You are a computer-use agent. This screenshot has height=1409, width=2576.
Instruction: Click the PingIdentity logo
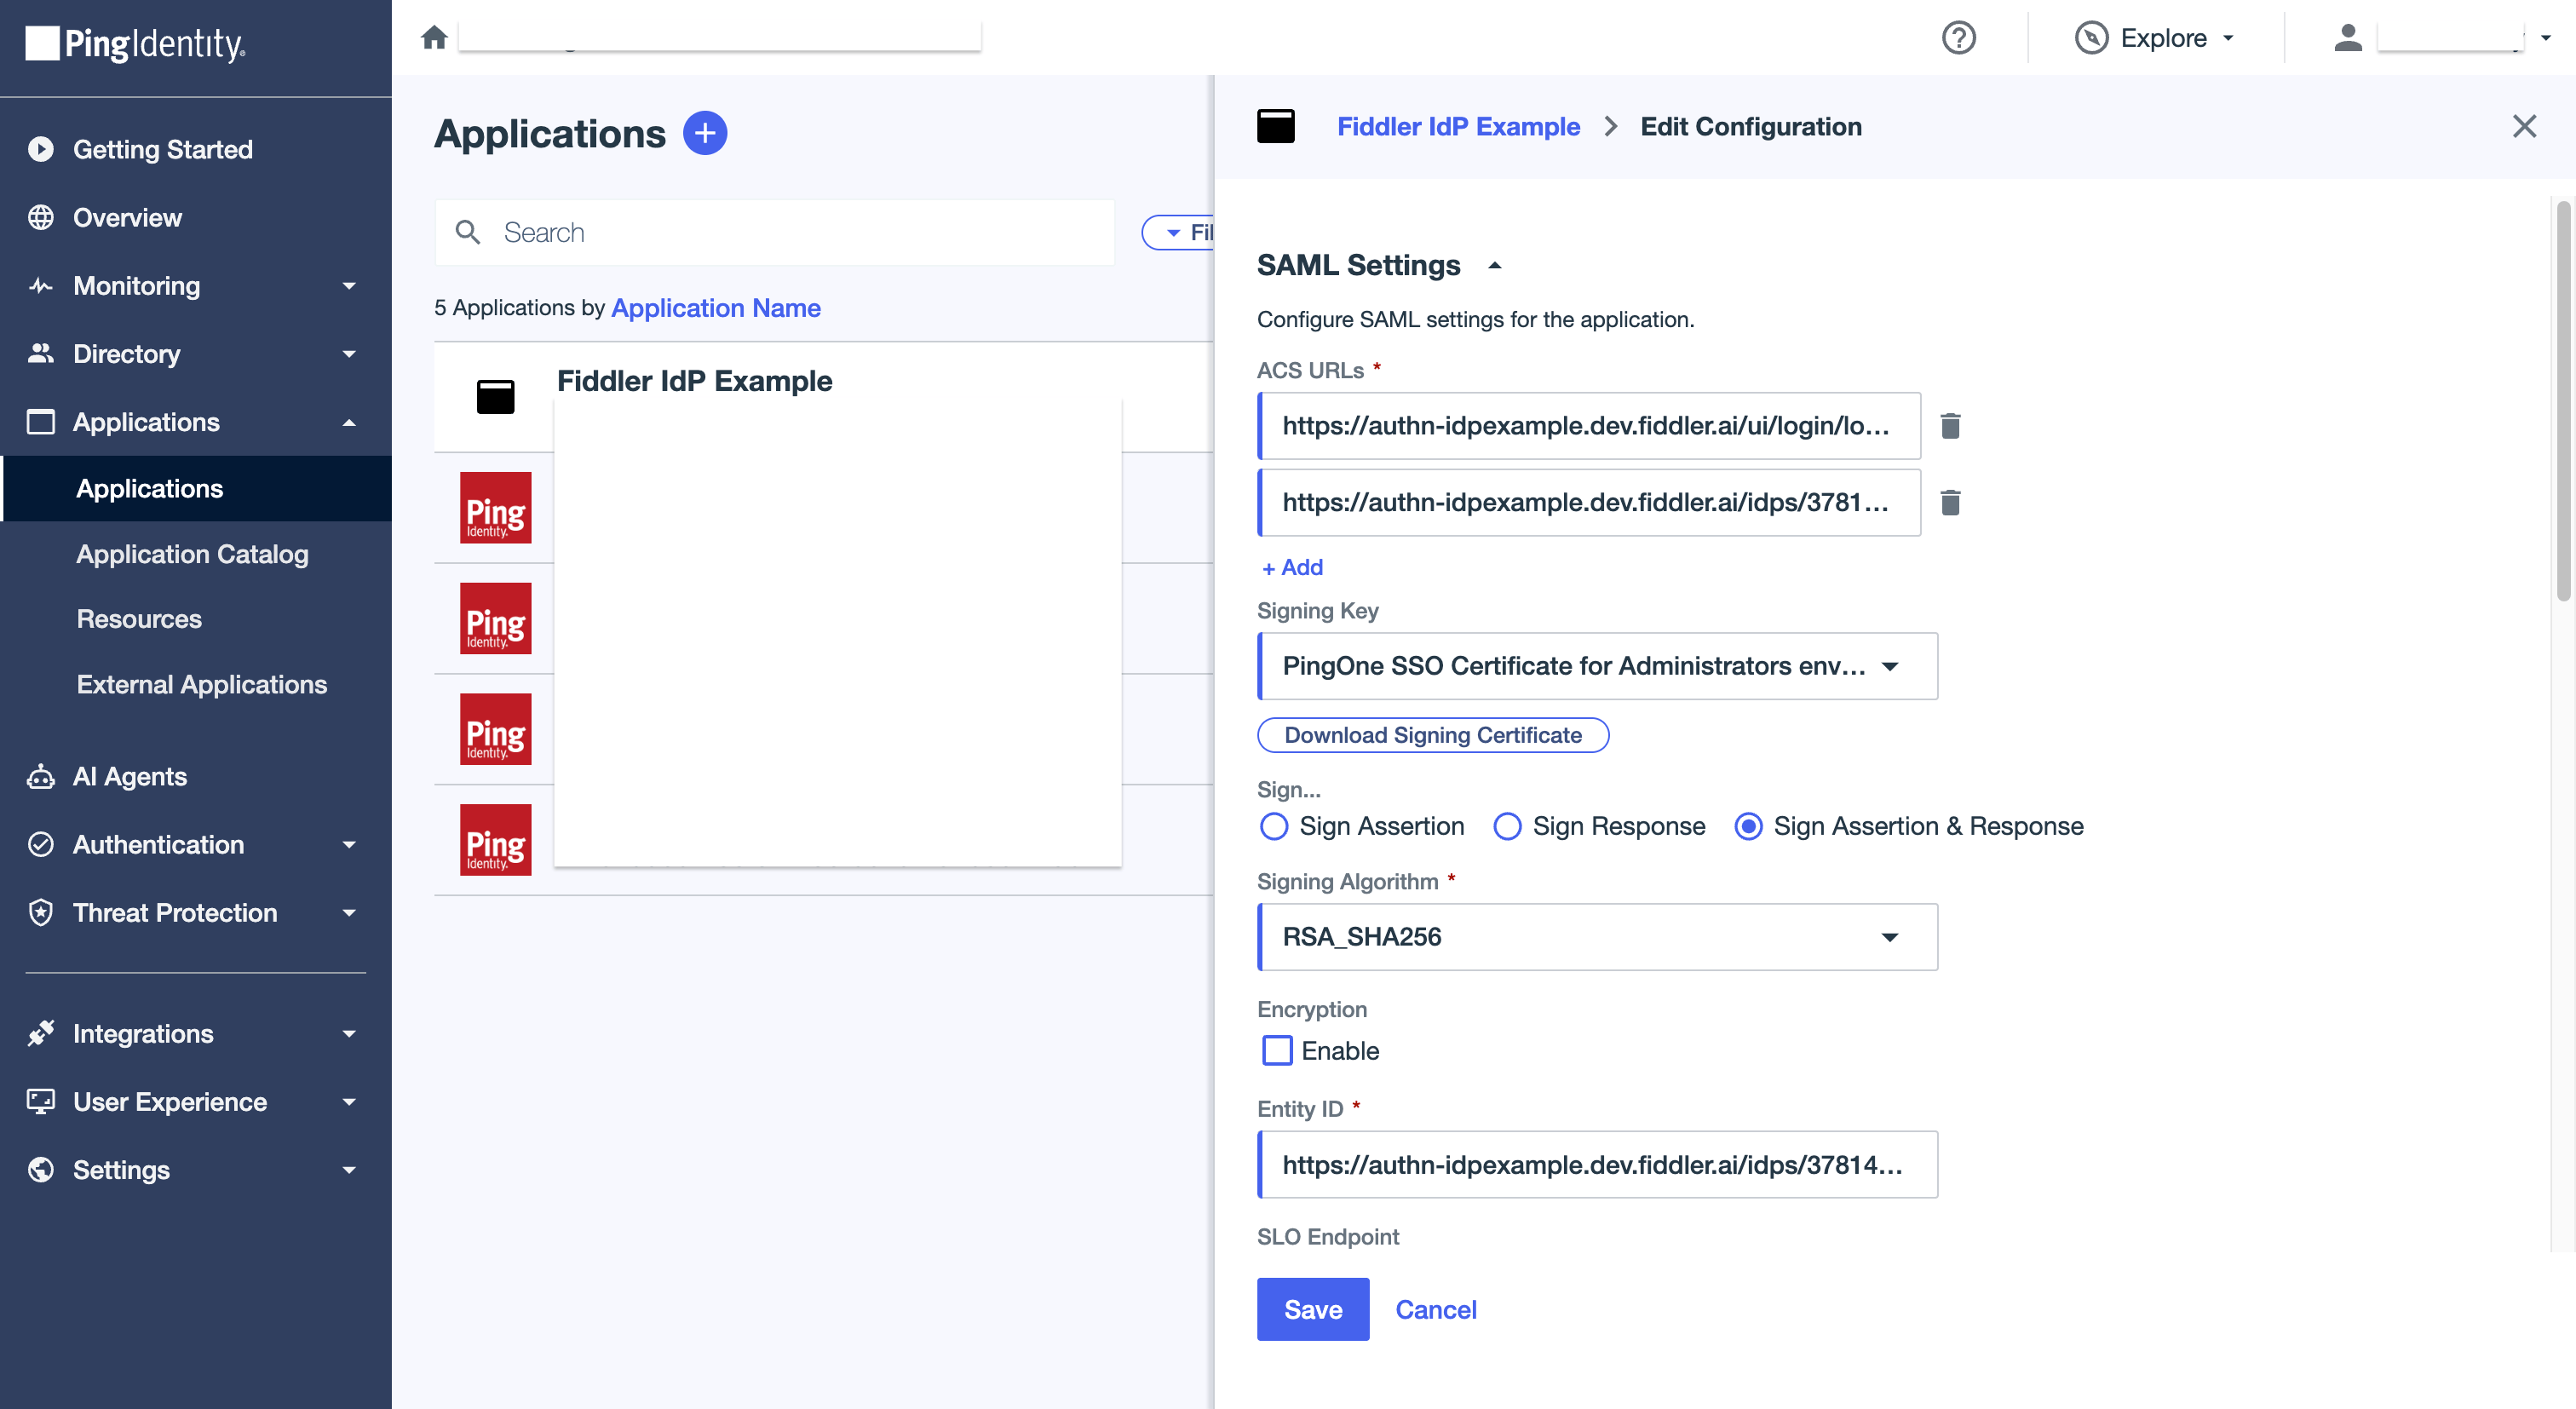[135, 44]
